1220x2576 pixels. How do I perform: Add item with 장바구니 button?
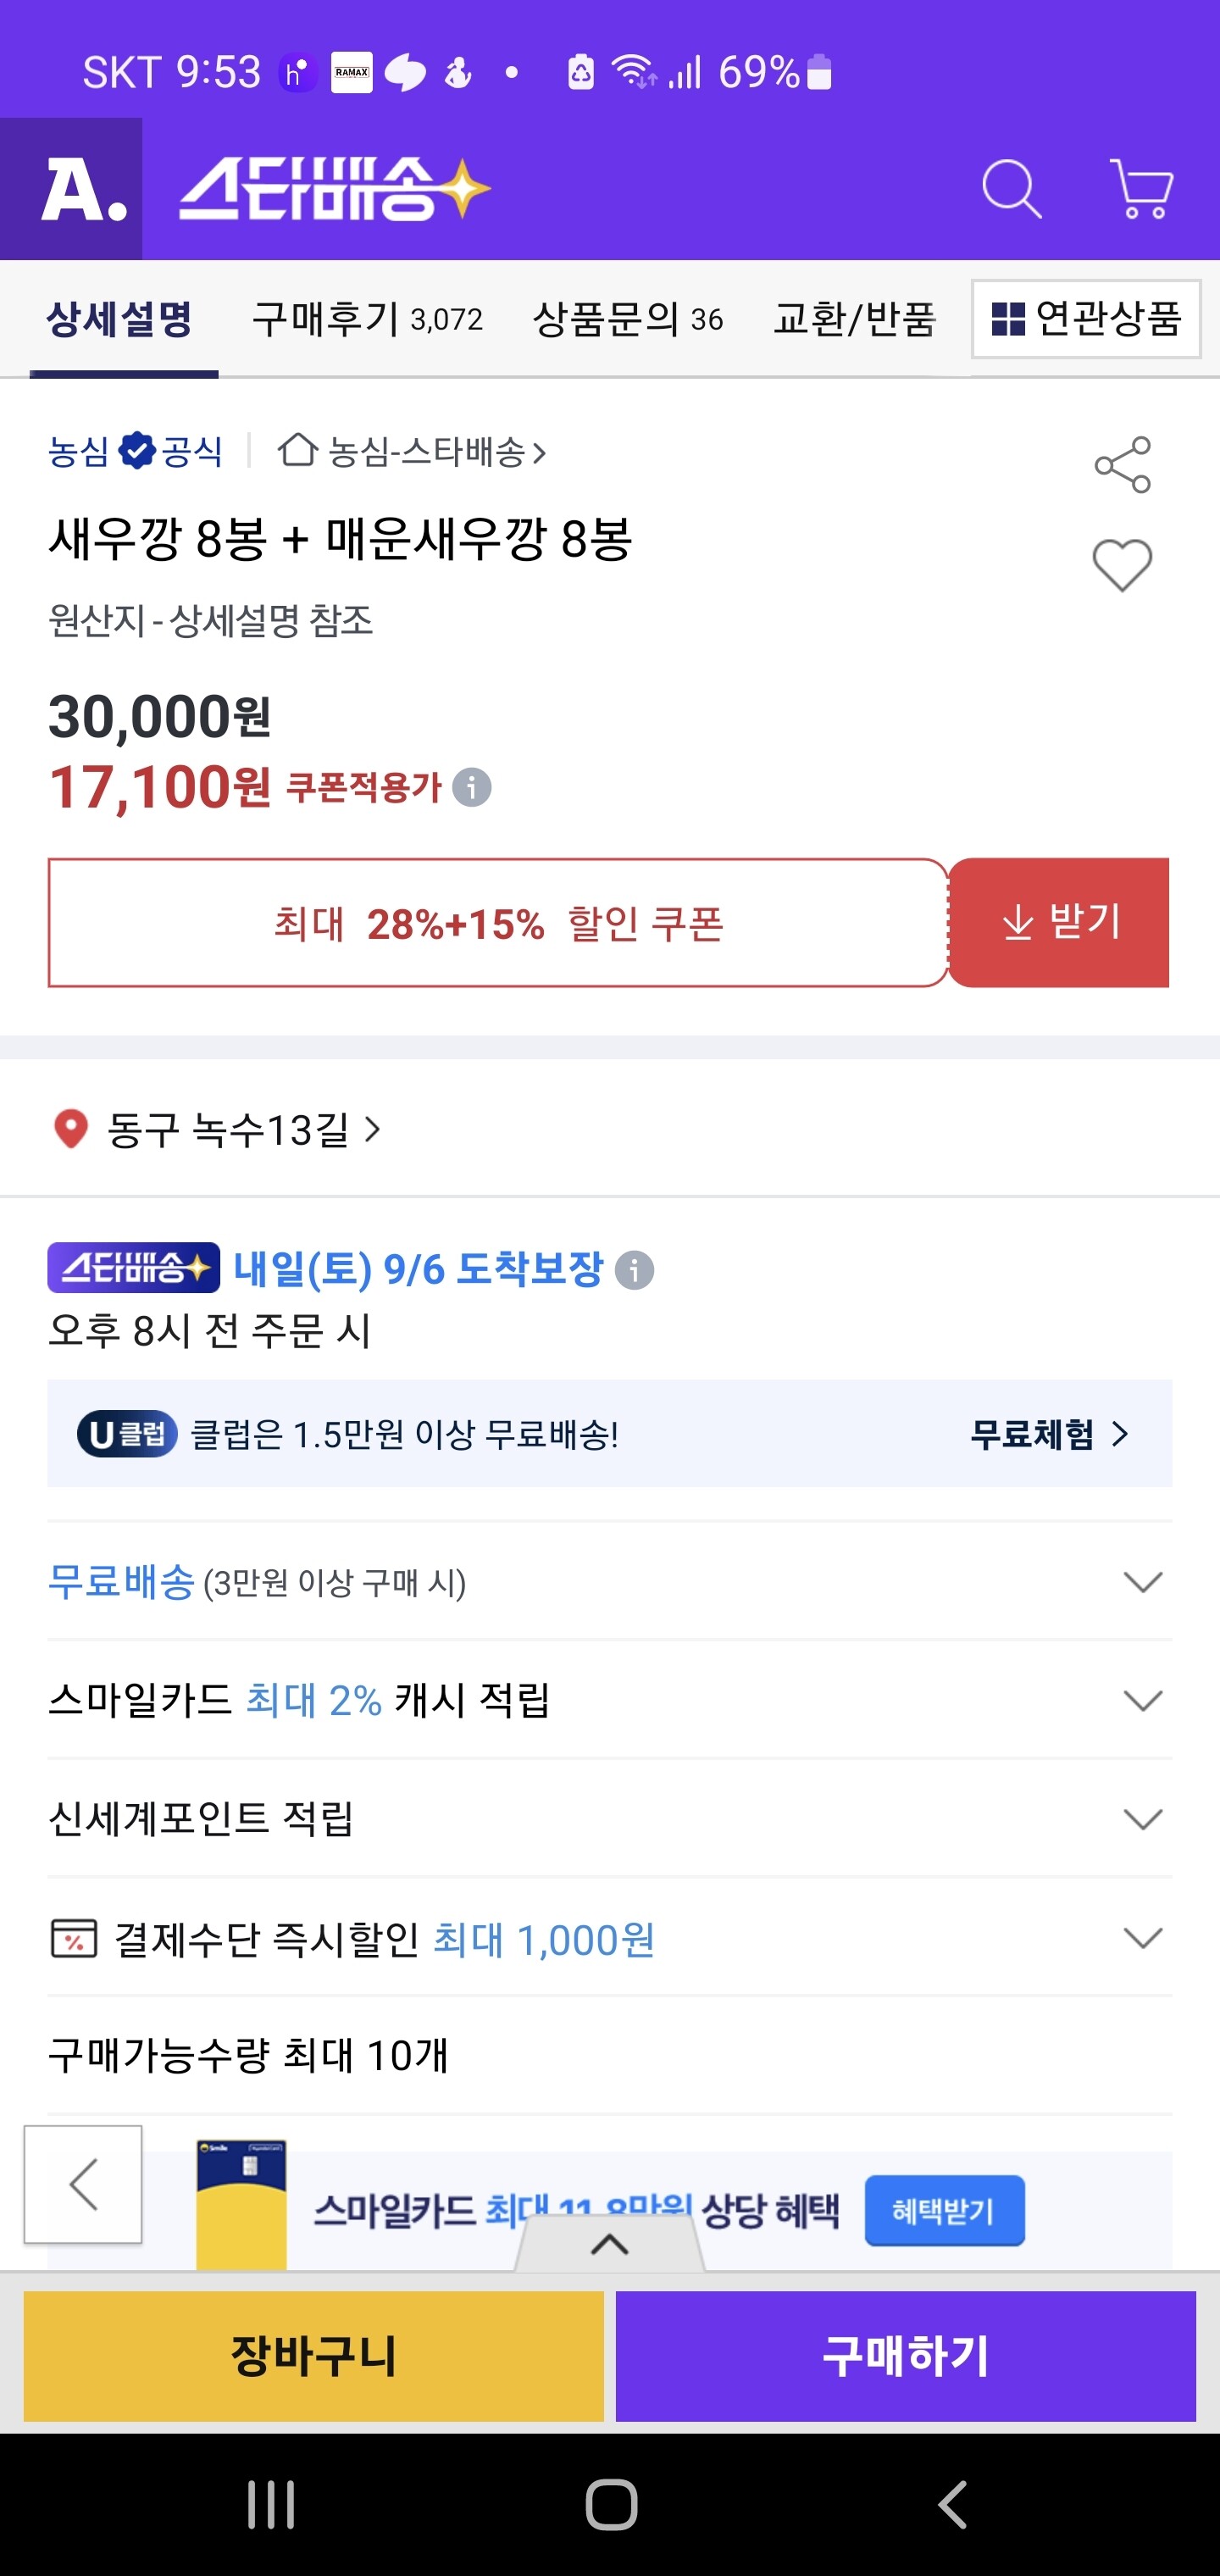pos(313,2356)
